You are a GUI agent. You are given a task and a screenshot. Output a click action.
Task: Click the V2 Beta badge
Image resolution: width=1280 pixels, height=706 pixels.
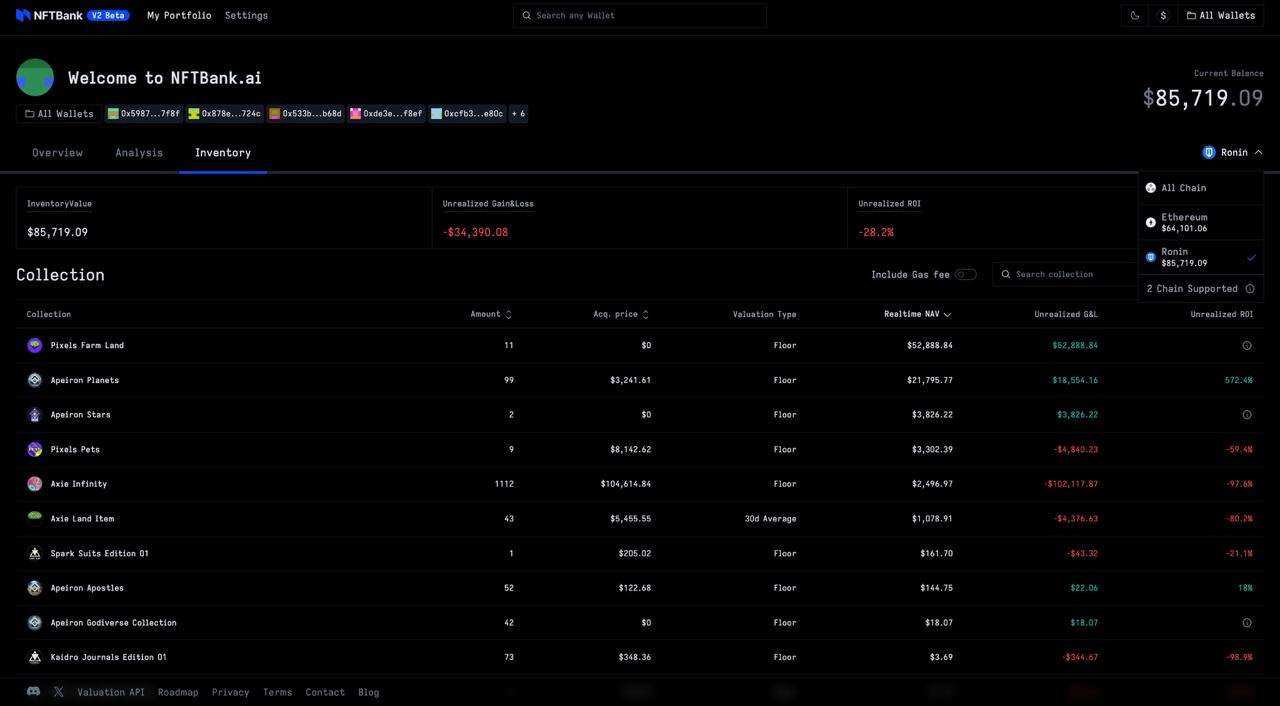(108, 15)
